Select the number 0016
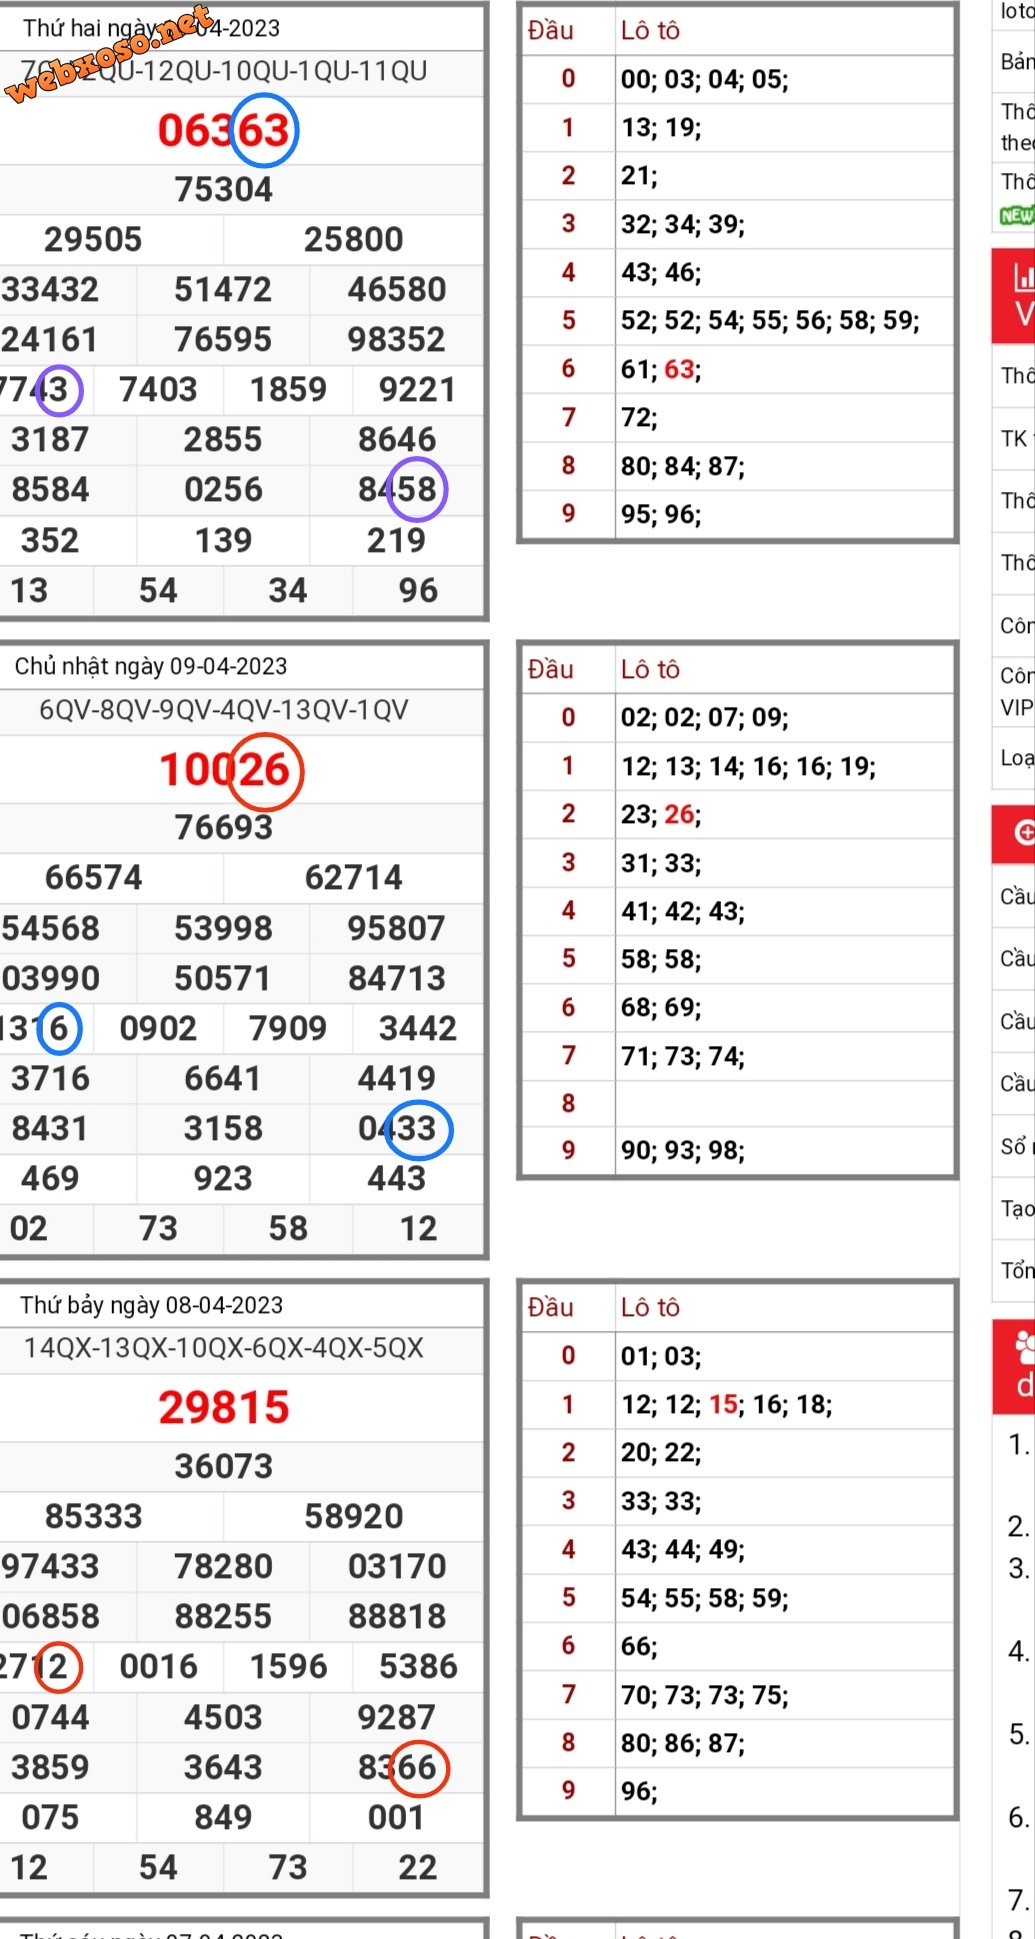The height and width of the screenshot is (1939, 1035). point(158,1666)
